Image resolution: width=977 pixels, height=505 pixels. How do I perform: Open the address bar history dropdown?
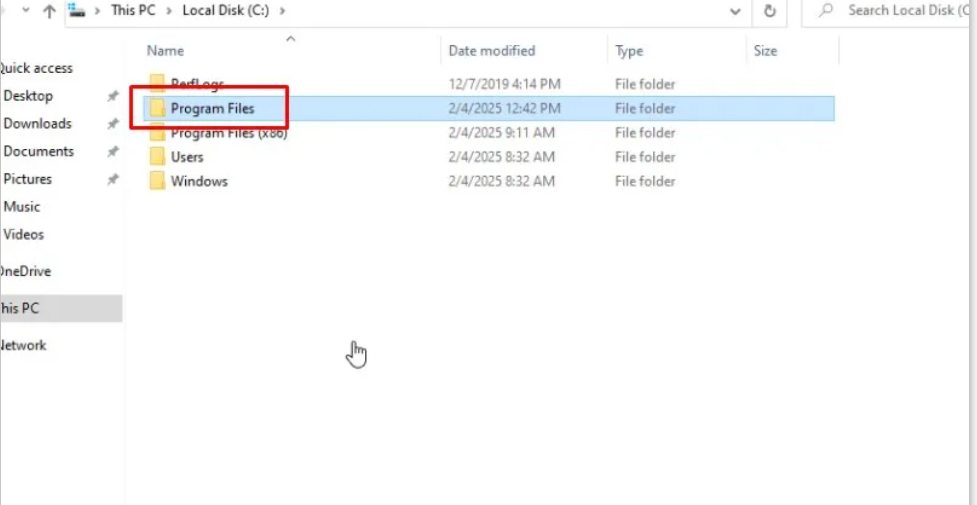736,12
